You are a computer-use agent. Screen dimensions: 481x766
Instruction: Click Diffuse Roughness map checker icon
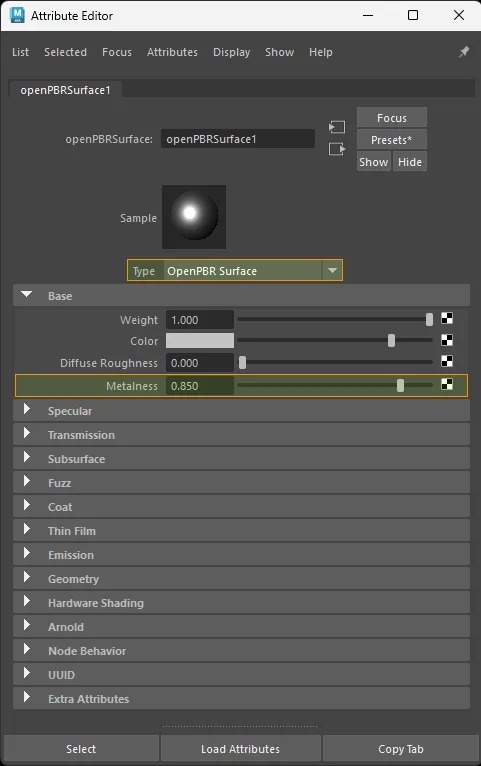(447, 361)
